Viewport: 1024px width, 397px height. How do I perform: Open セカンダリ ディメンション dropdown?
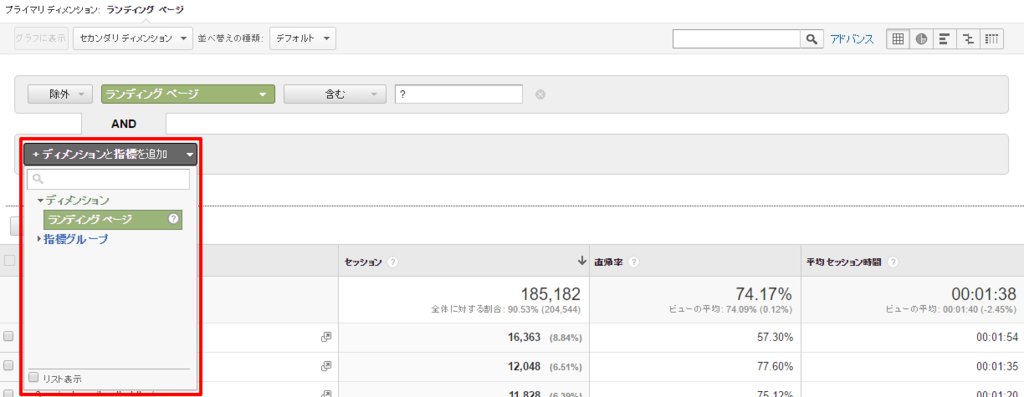[x=133, y=39]
